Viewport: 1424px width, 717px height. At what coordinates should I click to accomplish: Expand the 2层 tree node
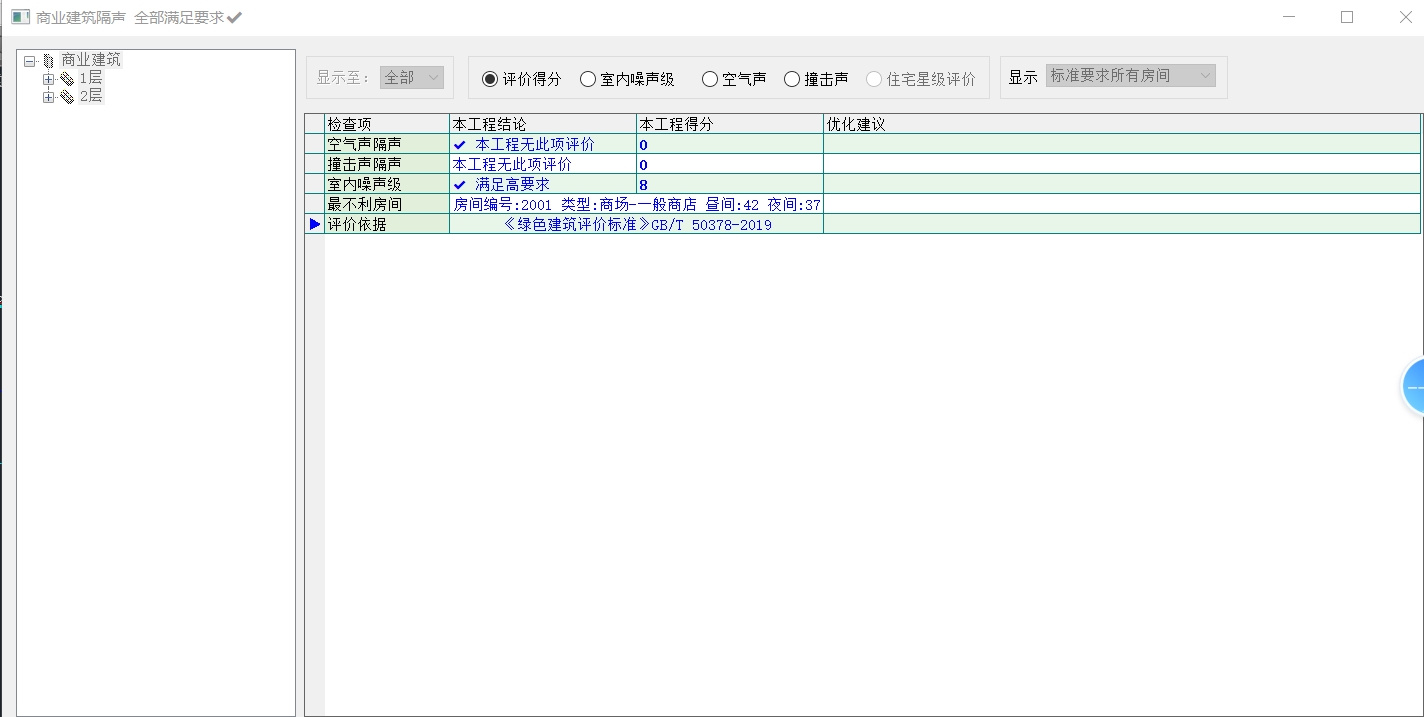pyautogui.click(x=48, y=97)
